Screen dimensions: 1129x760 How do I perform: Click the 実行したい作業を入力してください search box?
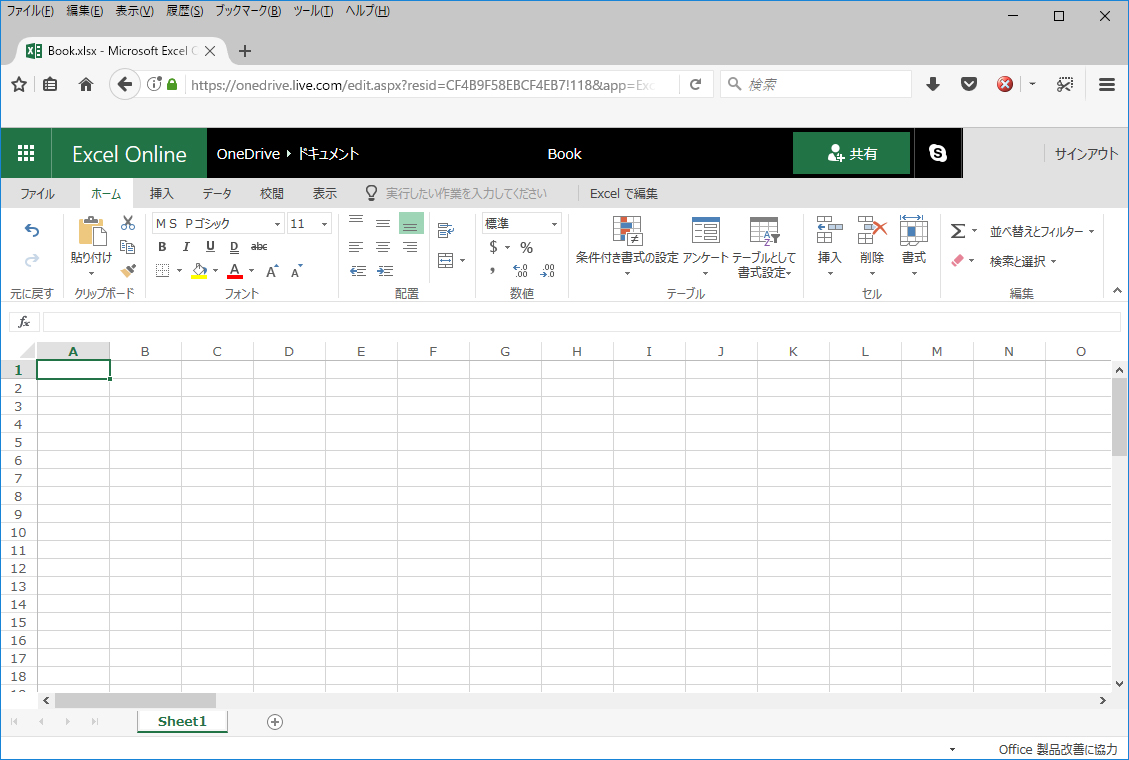(x=466, y=194)
